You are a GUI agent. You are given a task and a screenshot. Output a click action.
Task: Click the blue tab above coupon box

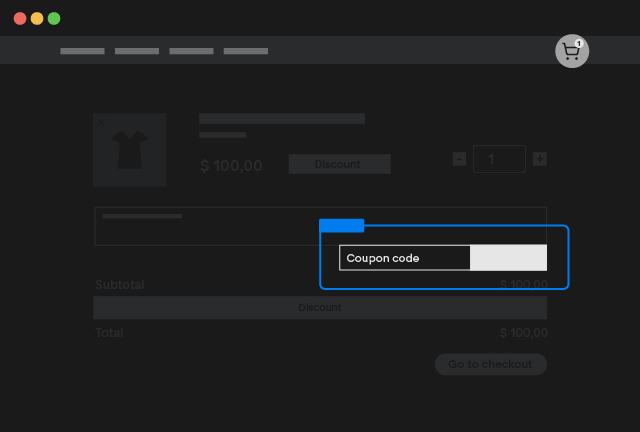pos(341,226)
